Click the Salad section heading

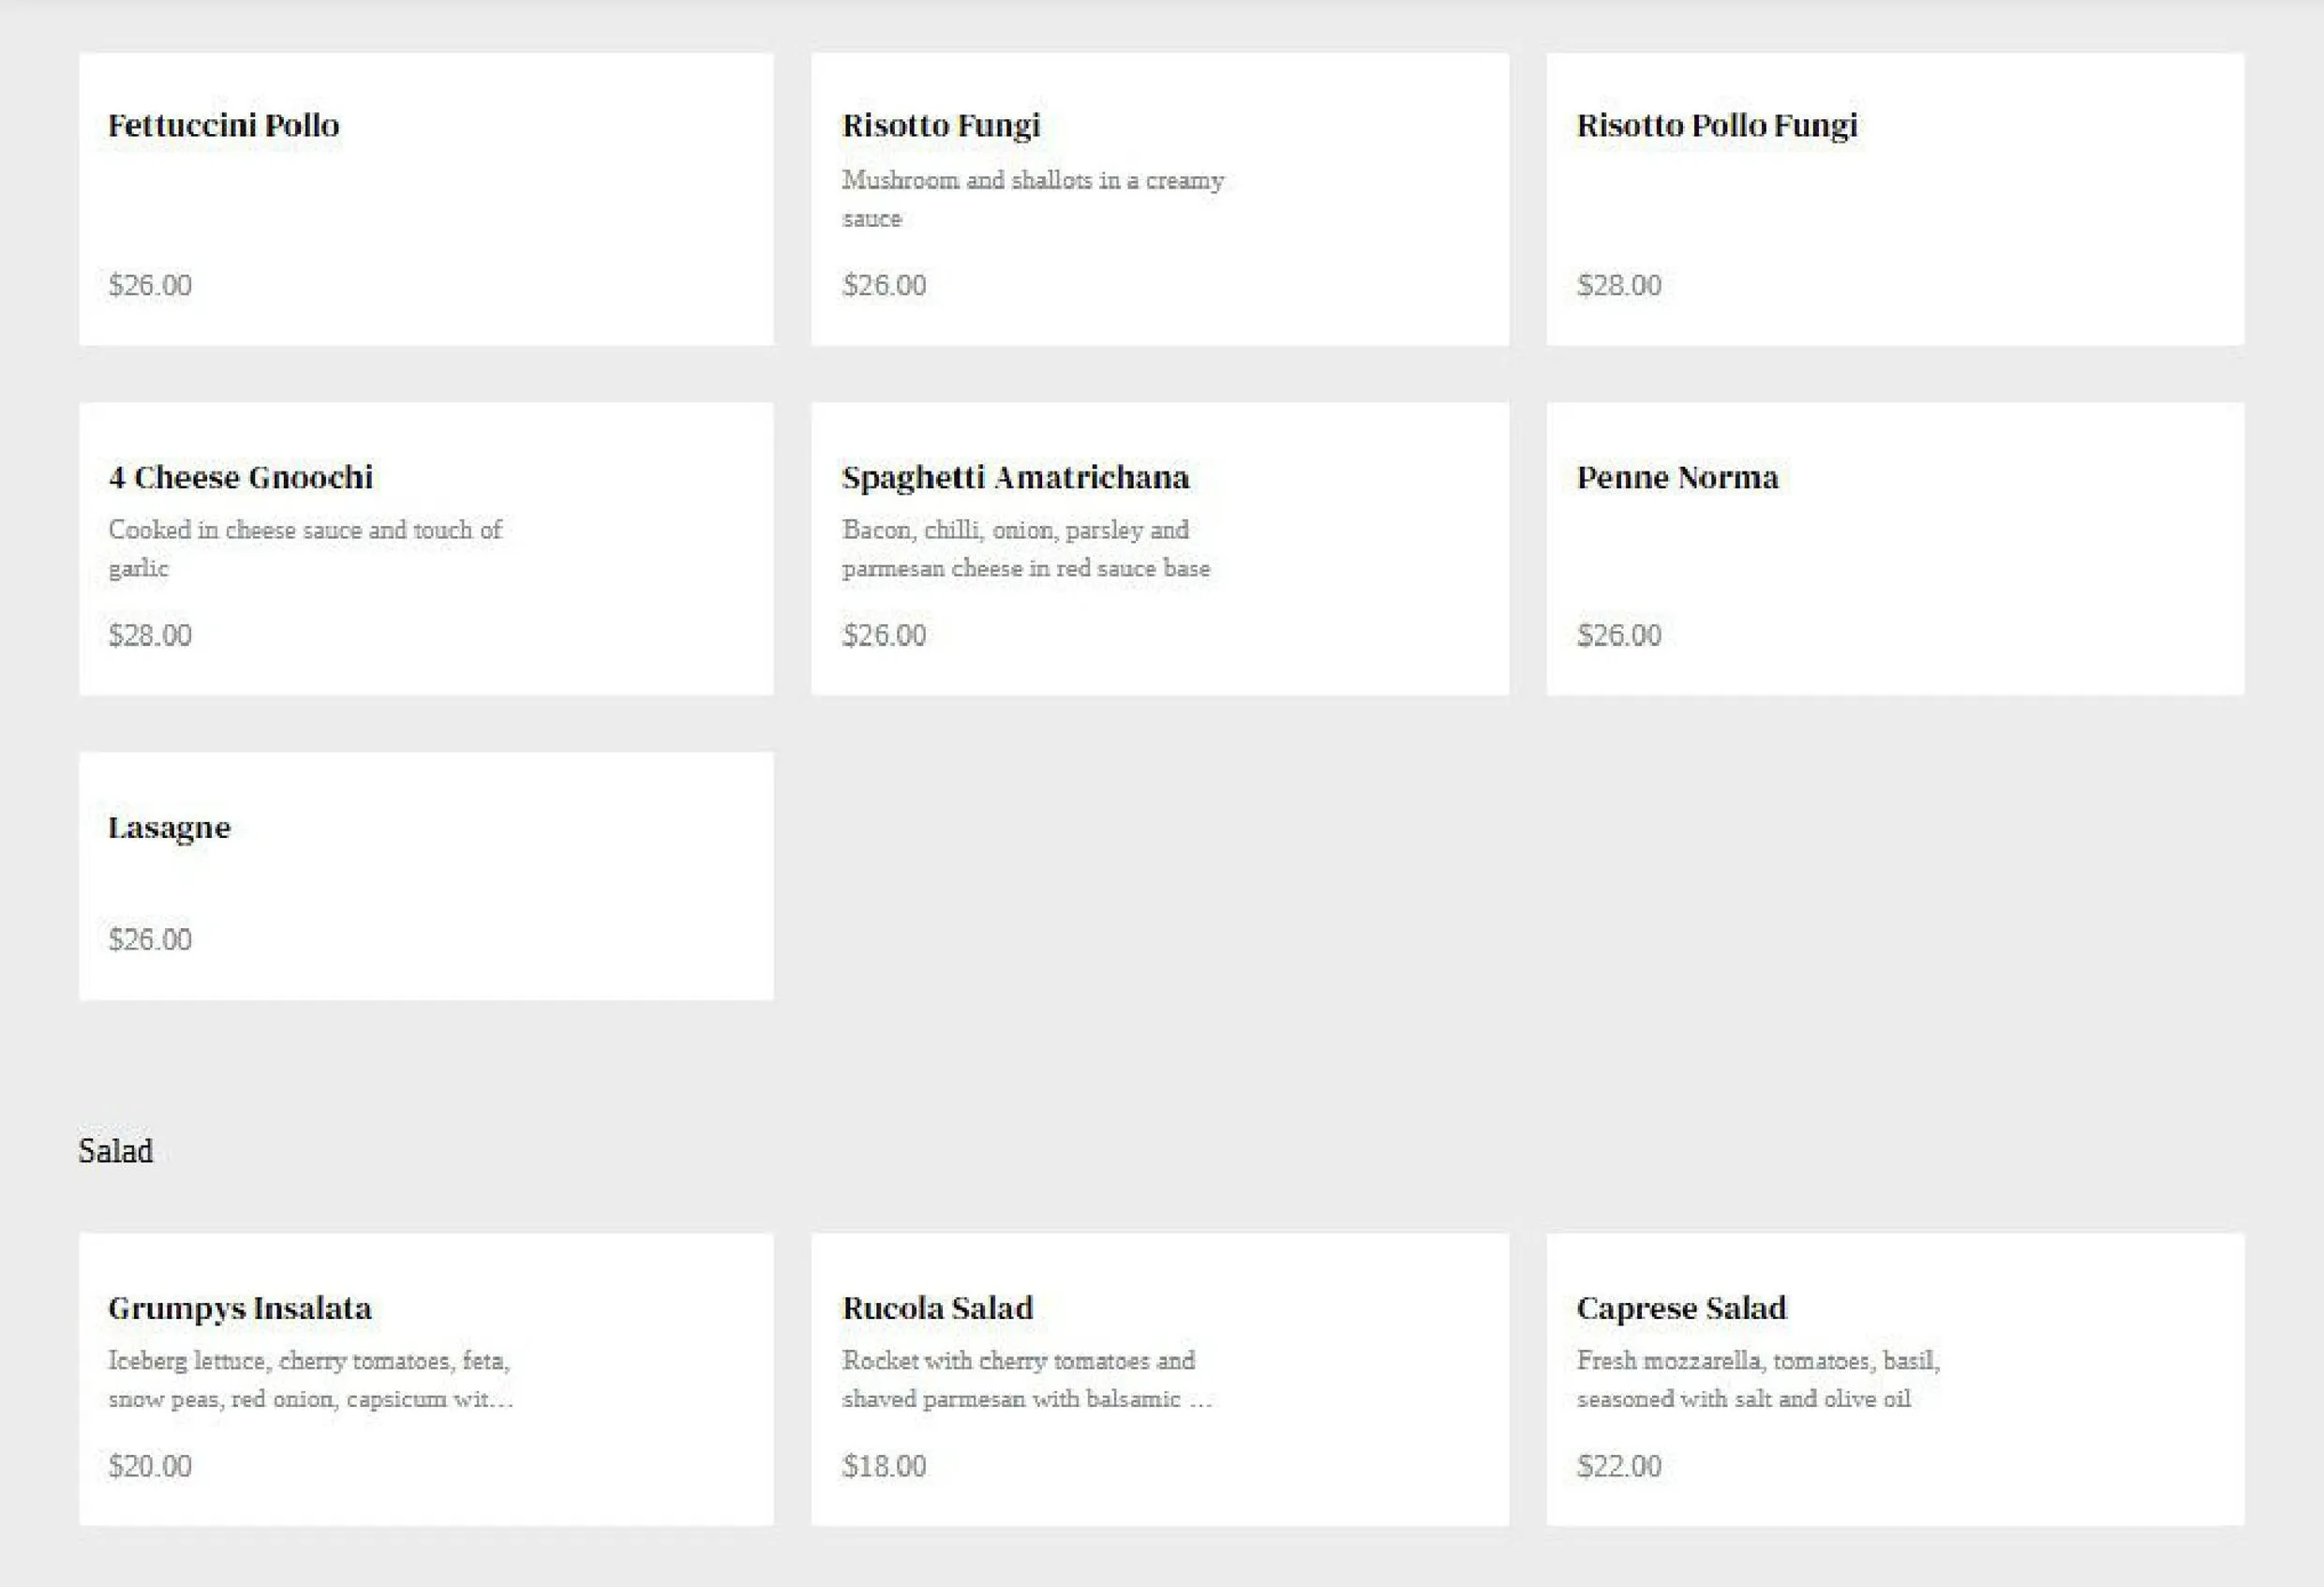[115, 1150]
